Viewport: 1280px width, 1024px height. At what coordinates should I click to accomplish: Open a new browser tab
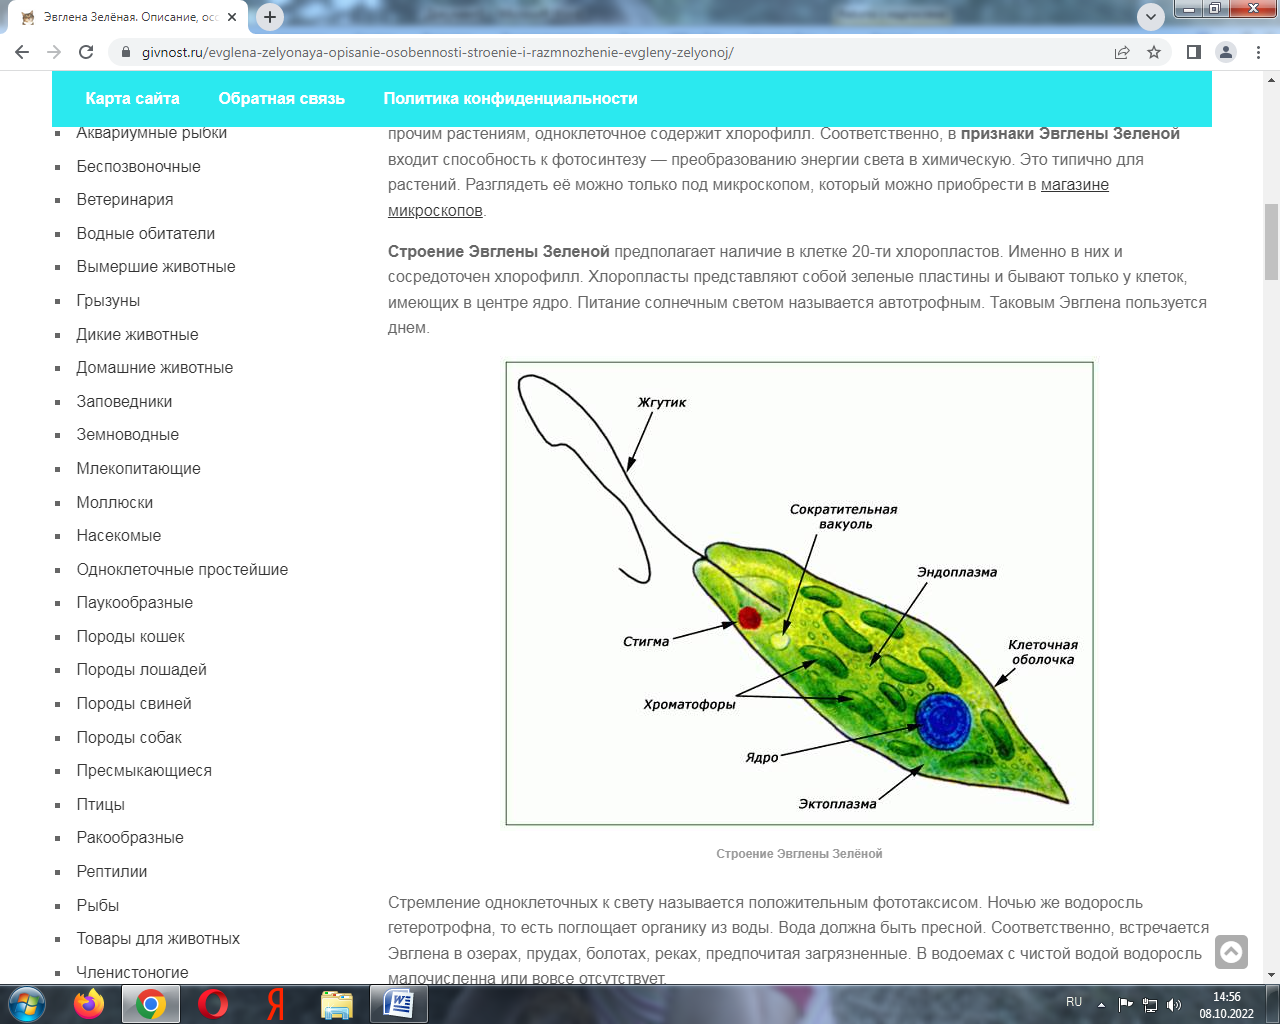(x=270, y=17)
